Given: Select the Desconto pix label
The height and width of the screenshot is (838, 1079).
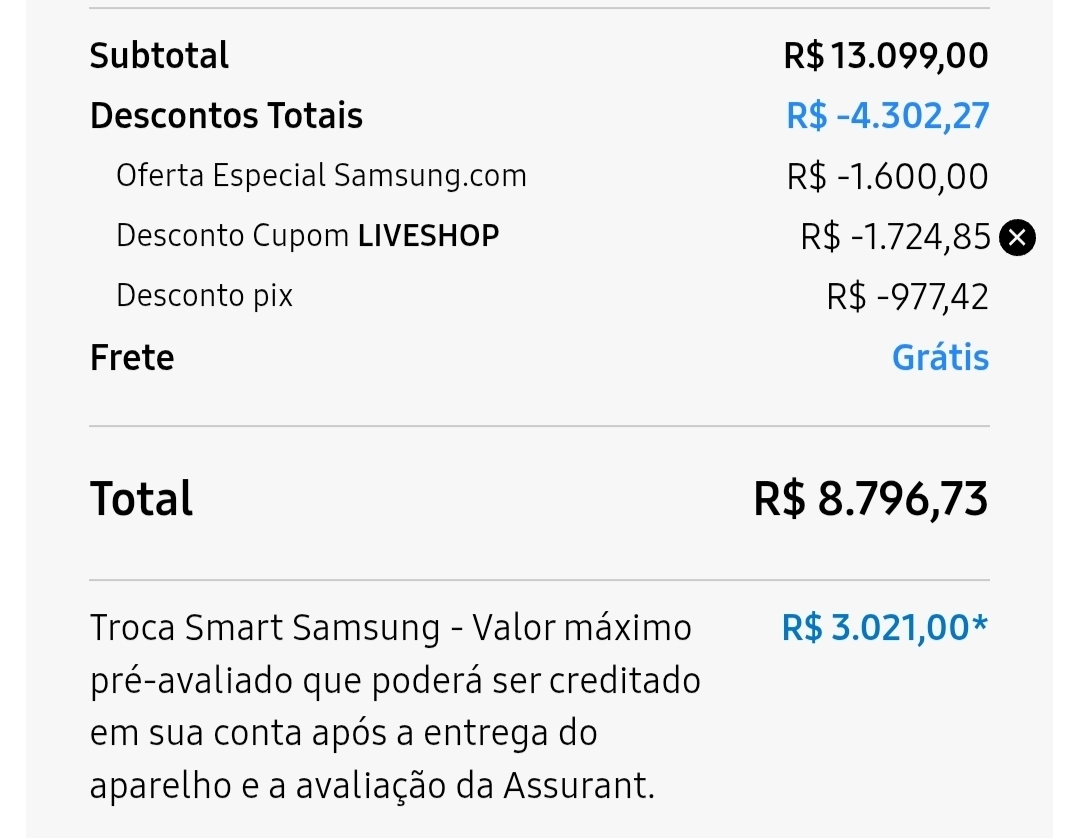Looking at the screenshot, I should coord(204,296).
